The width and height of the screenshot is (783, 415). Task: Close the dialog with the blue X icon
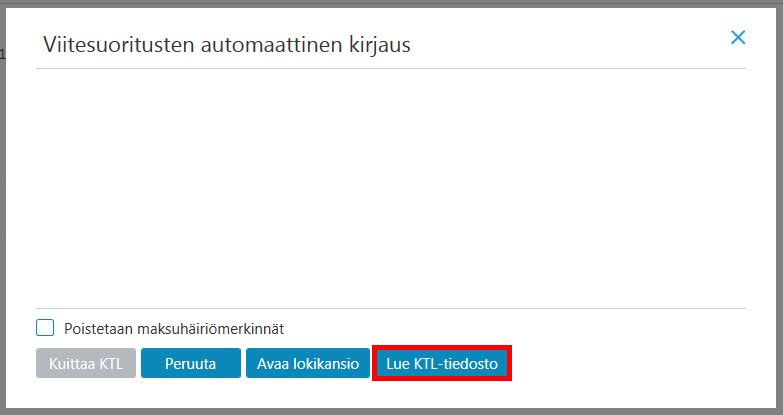click(738, 37)
